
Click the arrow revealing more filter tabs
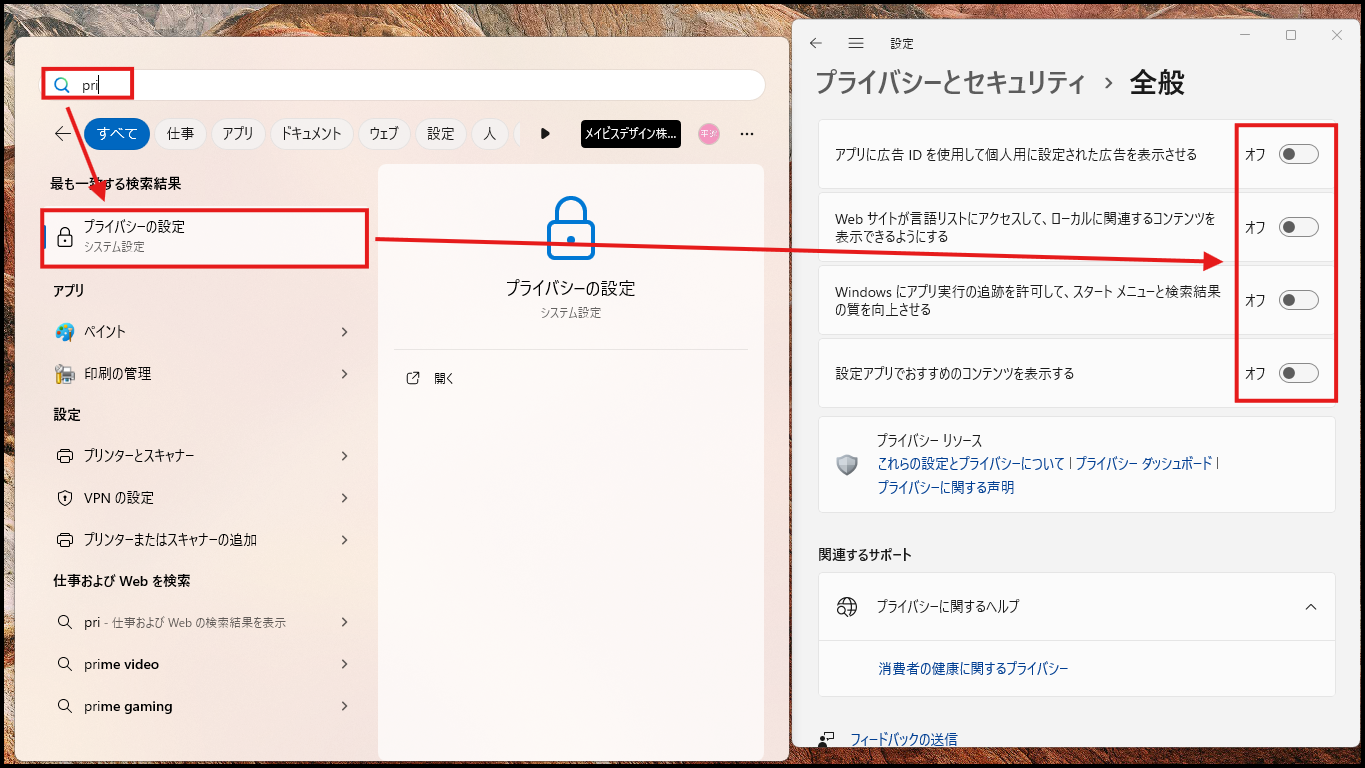545,133
